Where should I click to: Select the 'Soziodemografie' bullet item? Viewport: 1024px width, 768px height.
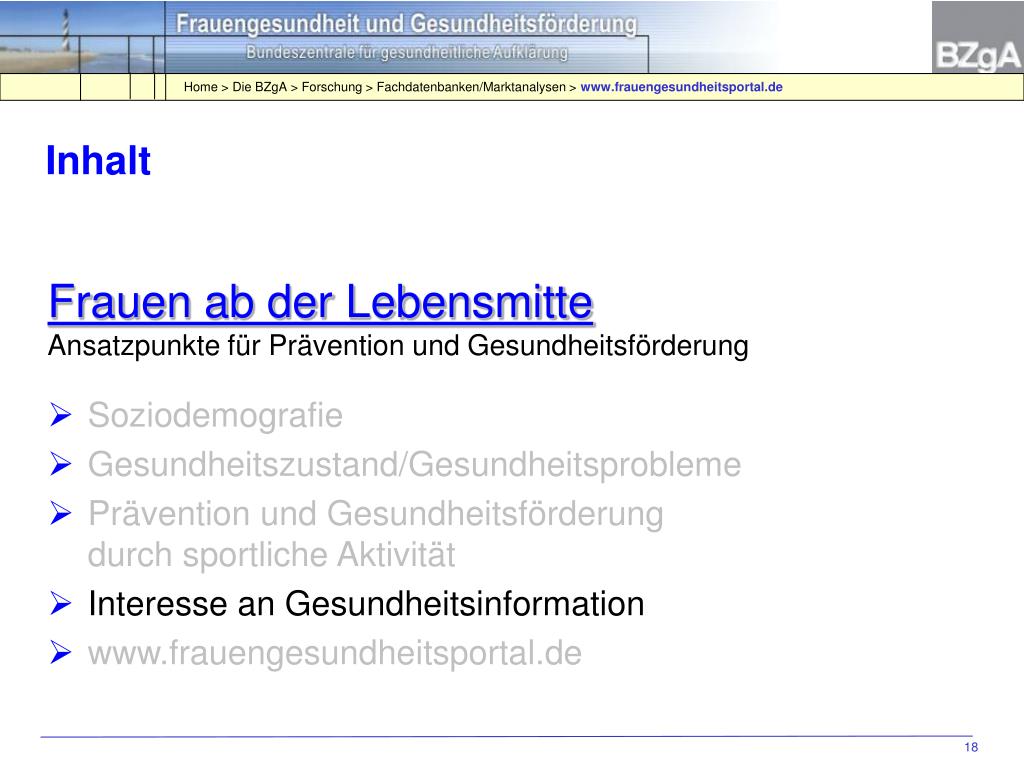pos(215,415)
